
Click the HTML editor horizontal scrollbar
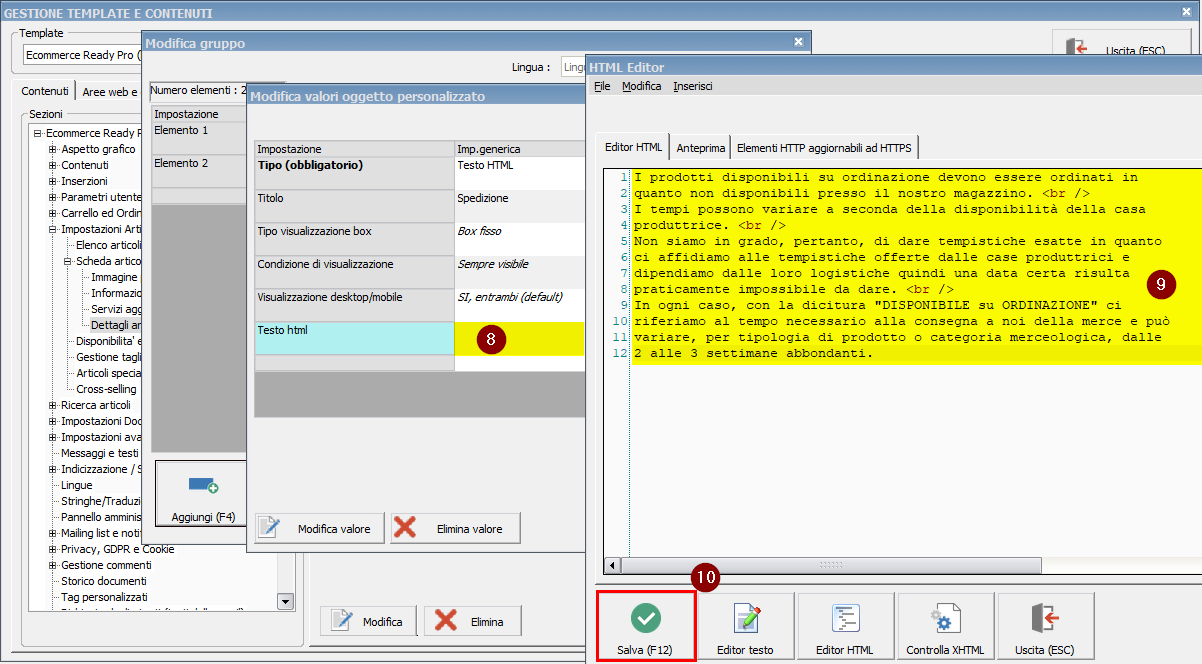coord(831,565)
